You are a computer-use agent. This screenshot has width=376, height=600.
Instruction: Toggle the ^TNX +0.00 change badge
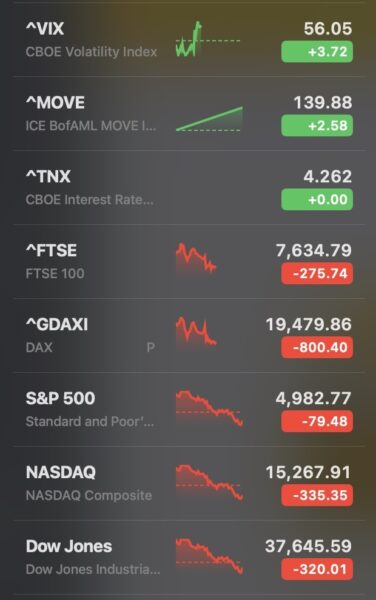[x=317, y=199]
